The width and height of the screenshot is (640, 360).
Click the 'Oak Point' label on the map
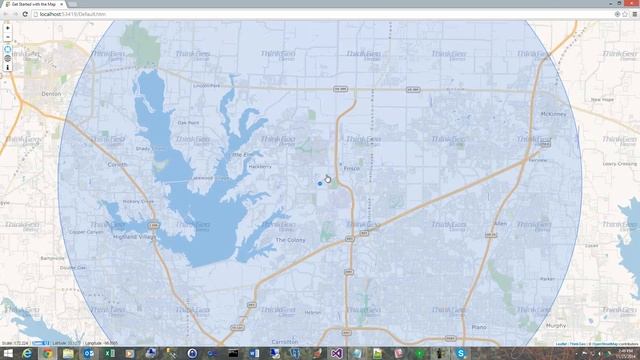point(189,122)
